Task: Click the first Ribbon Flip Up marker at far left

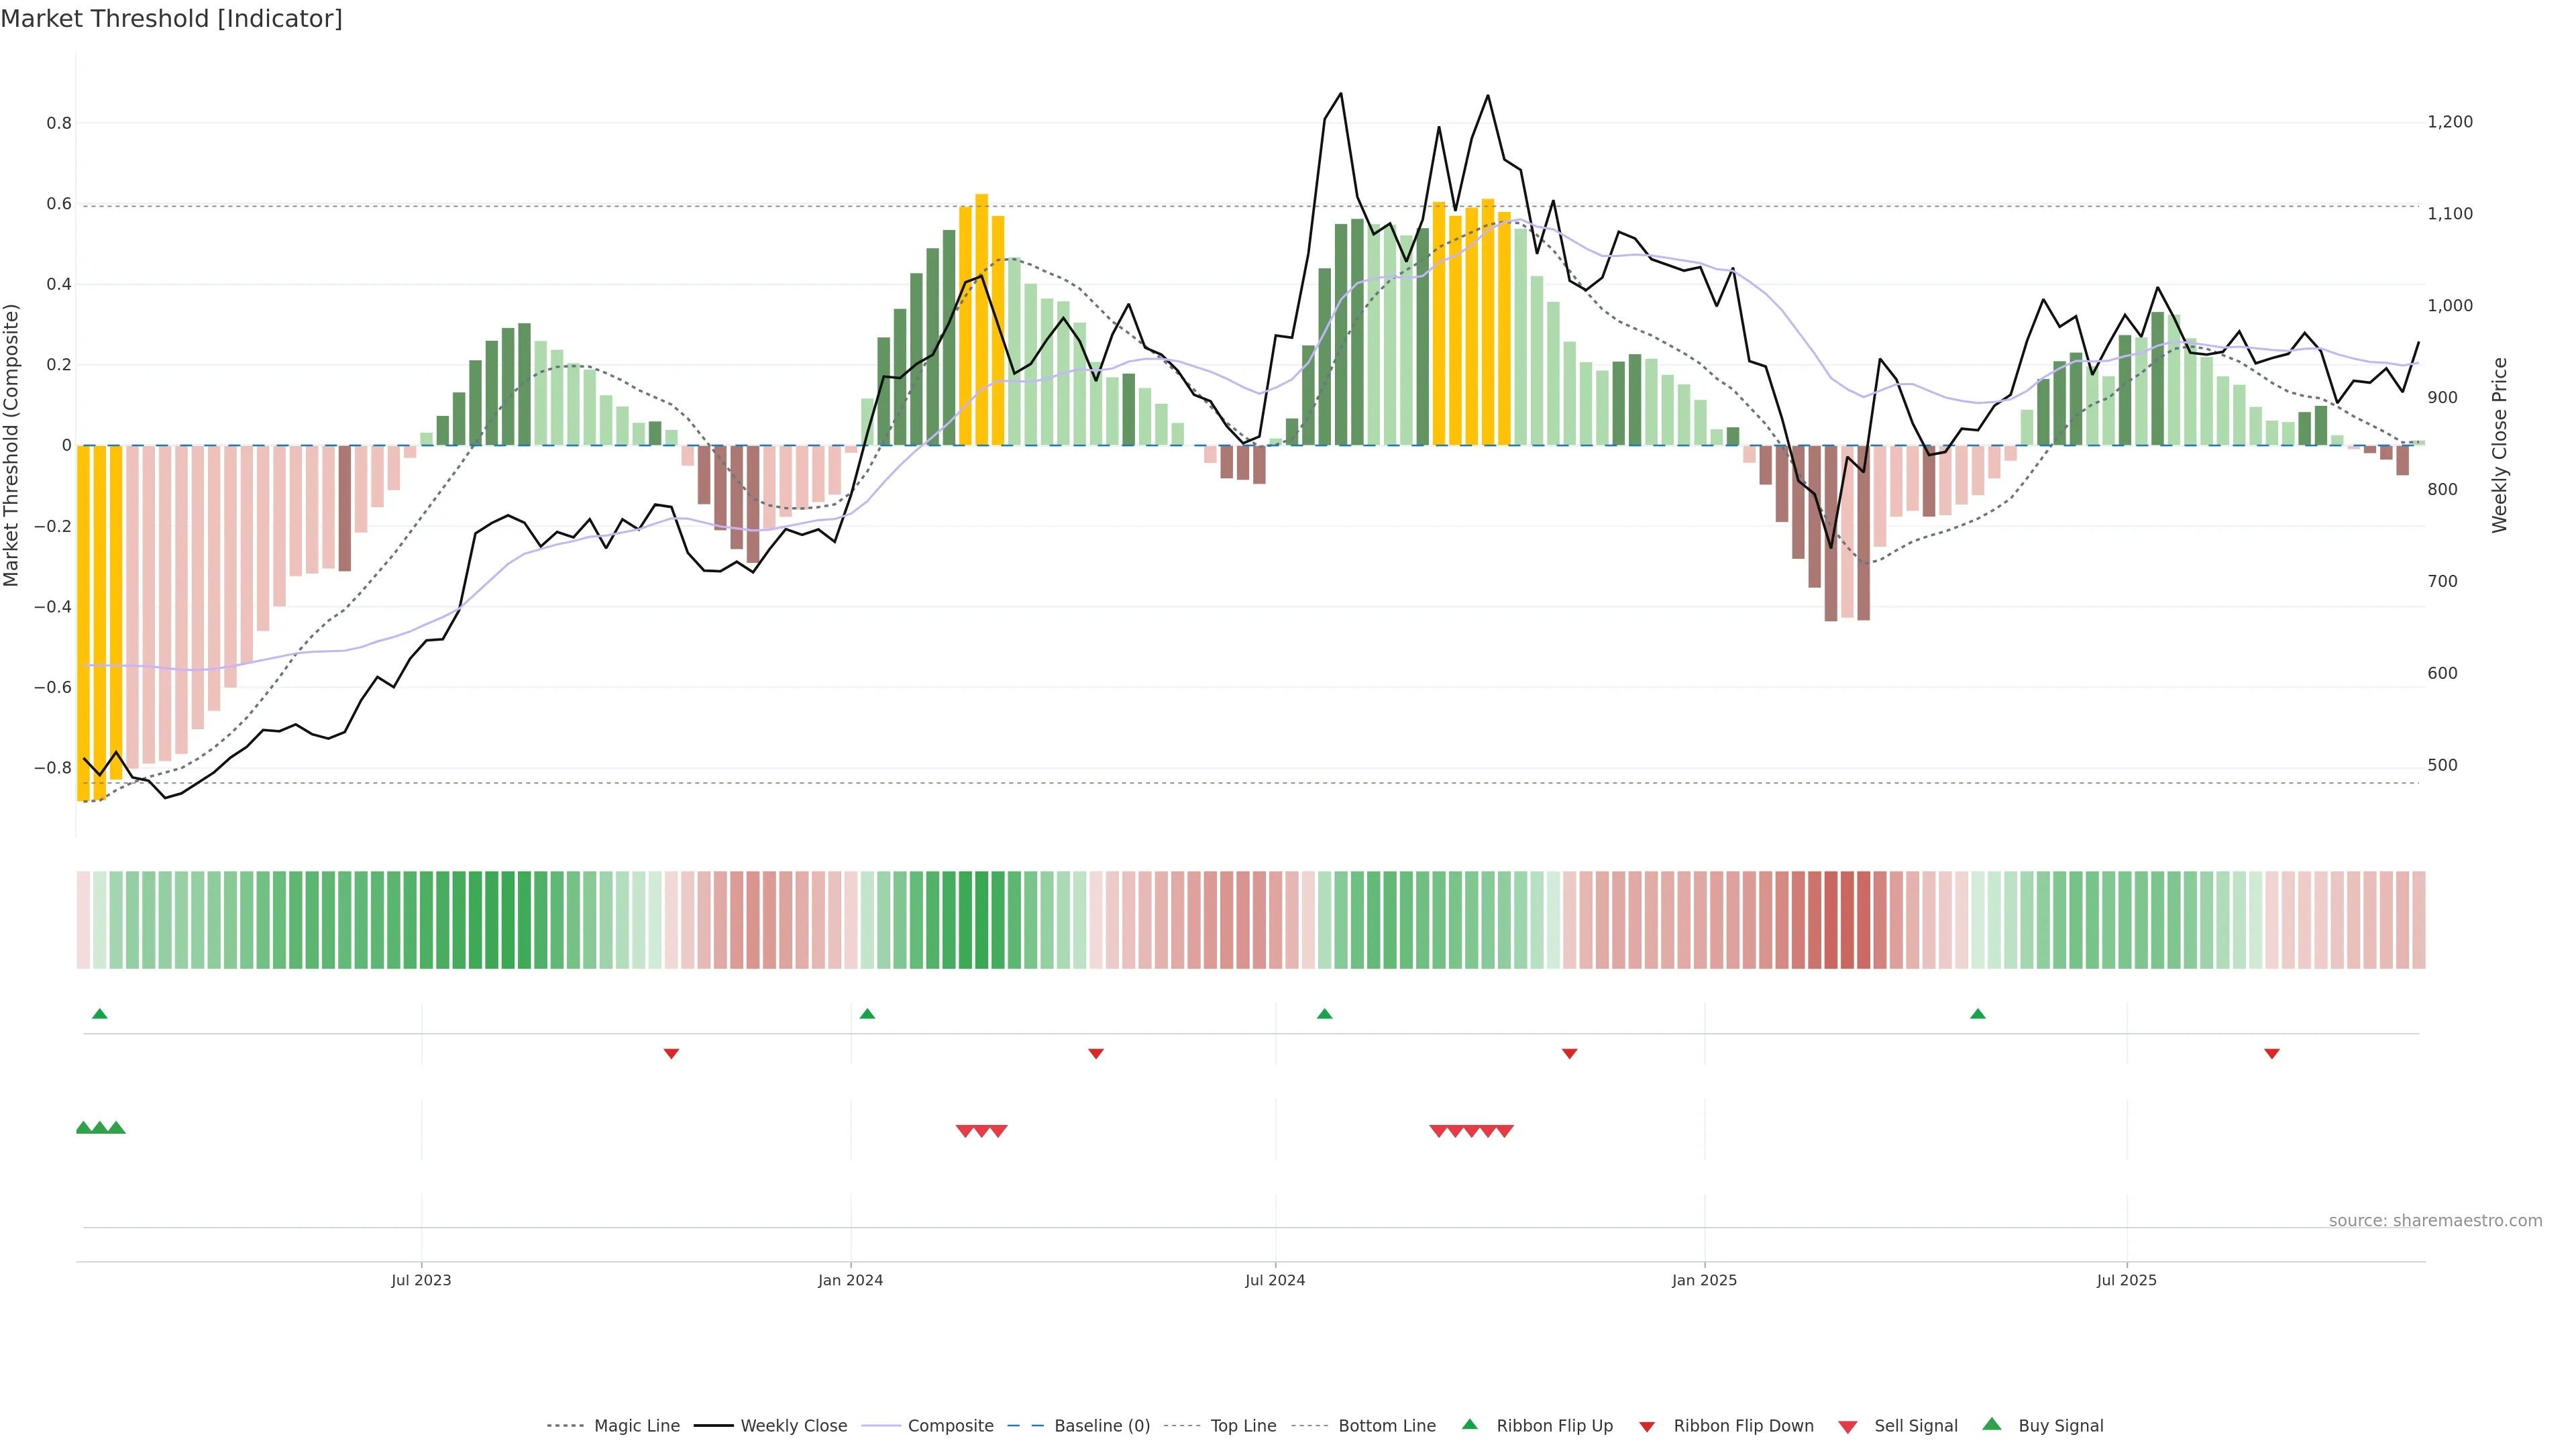Action: click(x=99, y=1014)
